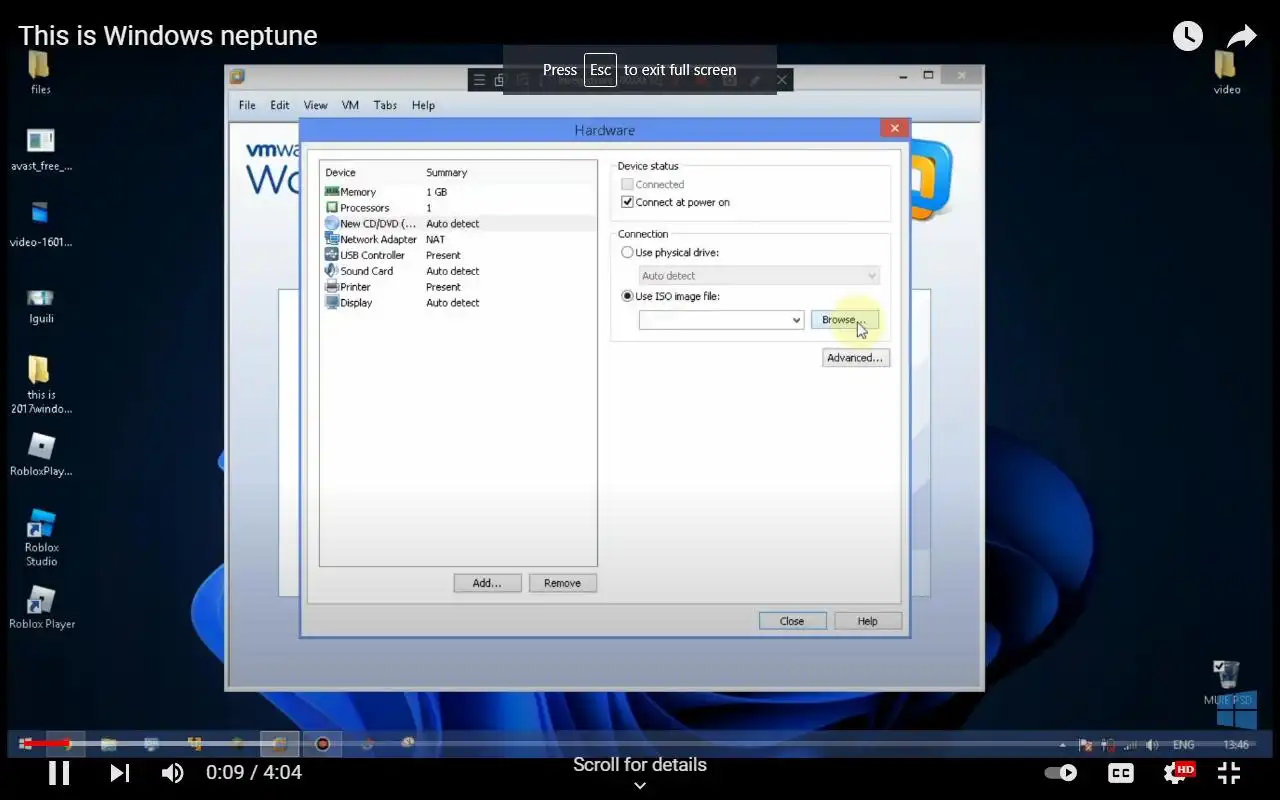This screenshot has width=1280, height=800.
Task: Click the Share arrow icon
Action: tap(1242, 37)
